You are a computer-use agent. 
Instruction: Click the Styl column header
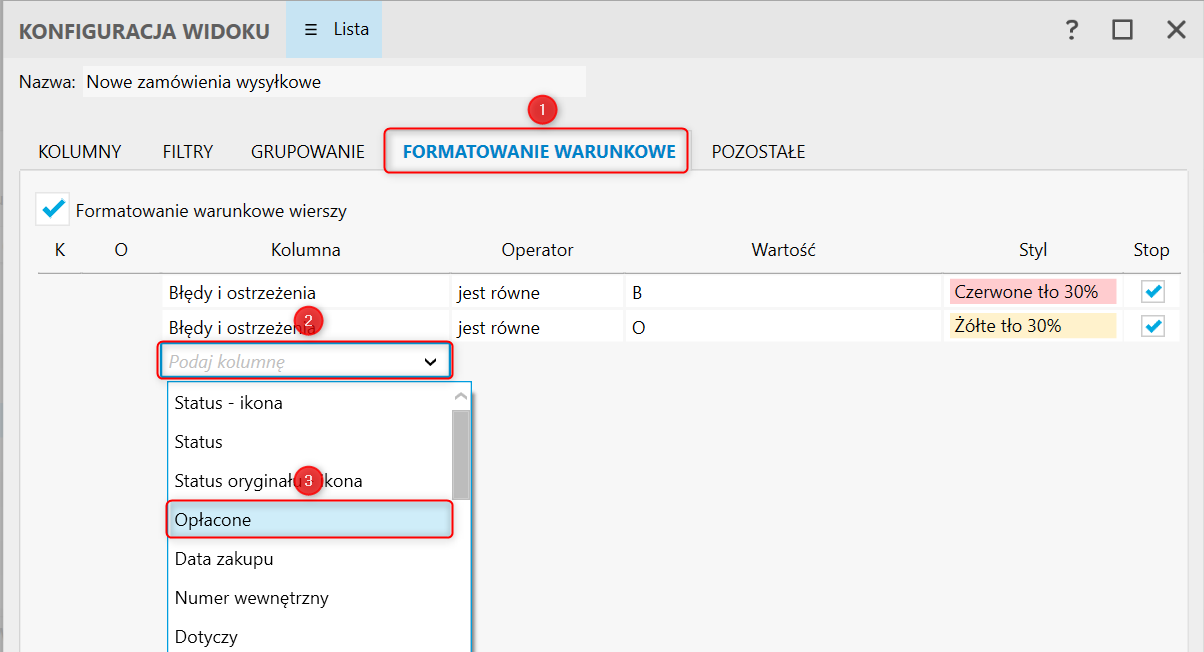click(1032, 250)
